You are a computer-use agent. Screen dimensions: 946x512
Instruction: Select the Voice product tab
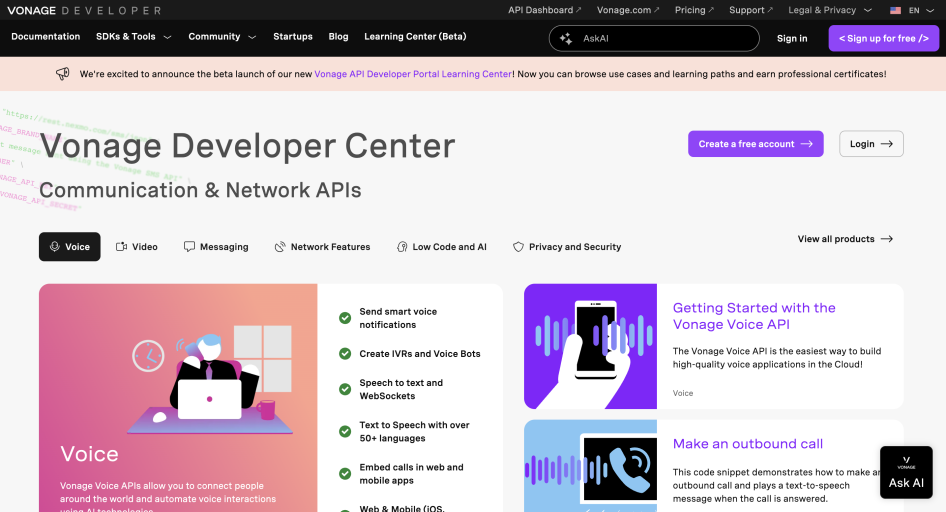pos(69,247)
